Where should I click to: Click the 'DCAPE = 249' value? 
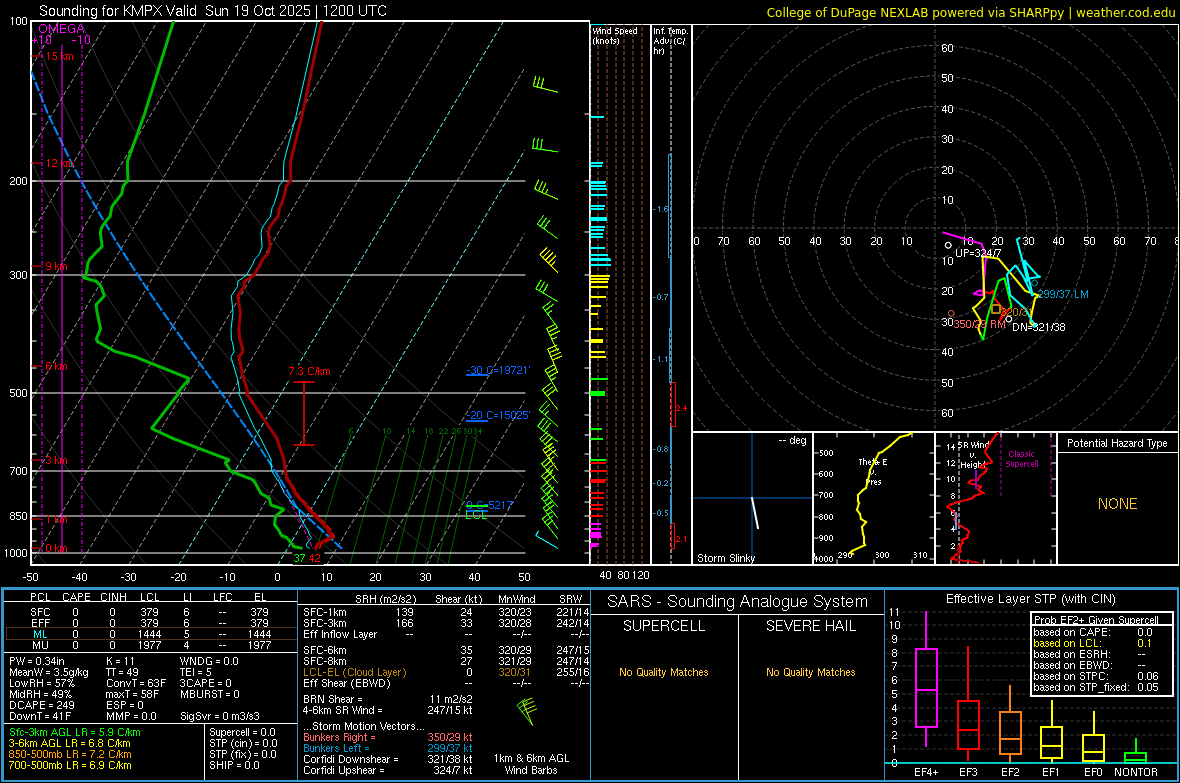(41, 705)
